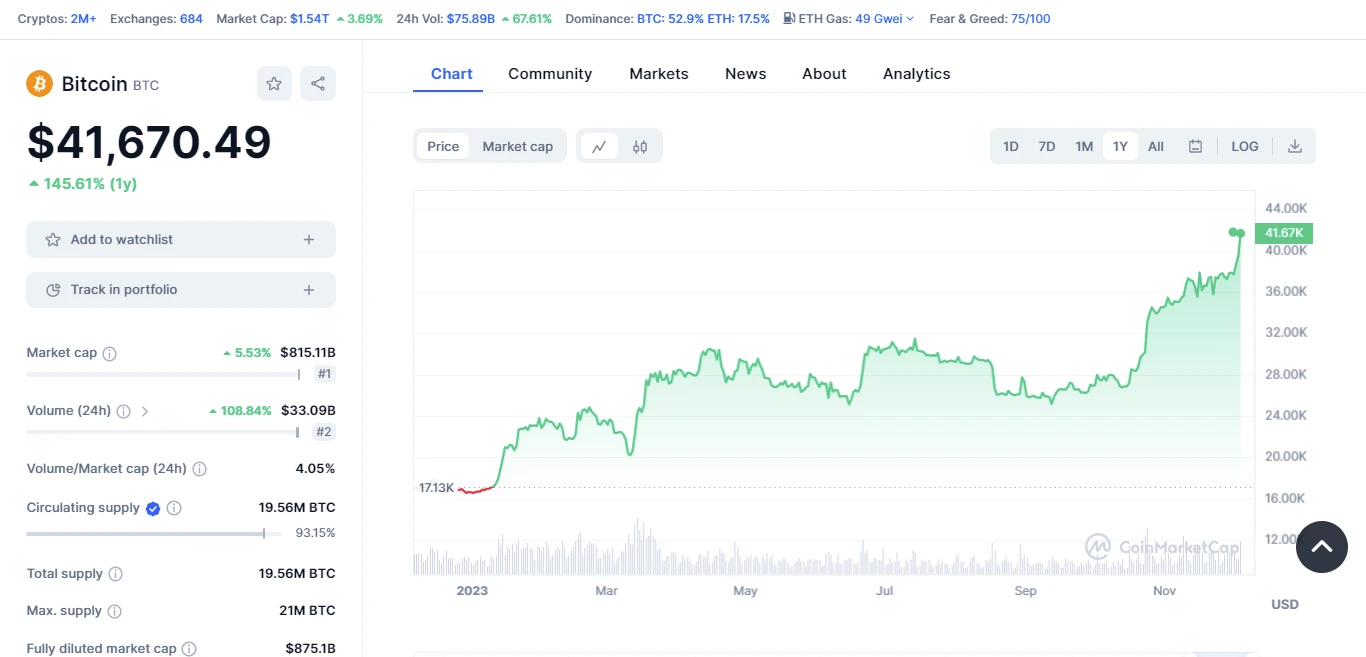Click Fear & Greed 75/100 link
This screenshot has height=657, width=1366.
coord(1031,19)
